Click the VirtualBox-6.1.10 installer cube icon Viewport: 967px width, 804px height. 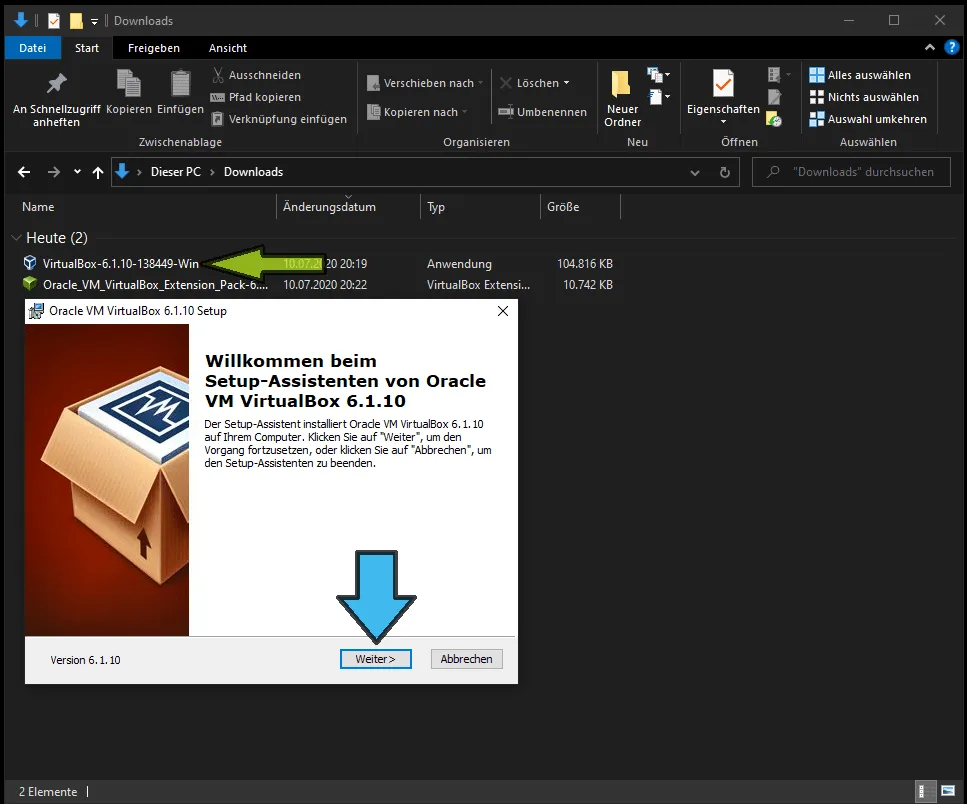pos(30,263)
